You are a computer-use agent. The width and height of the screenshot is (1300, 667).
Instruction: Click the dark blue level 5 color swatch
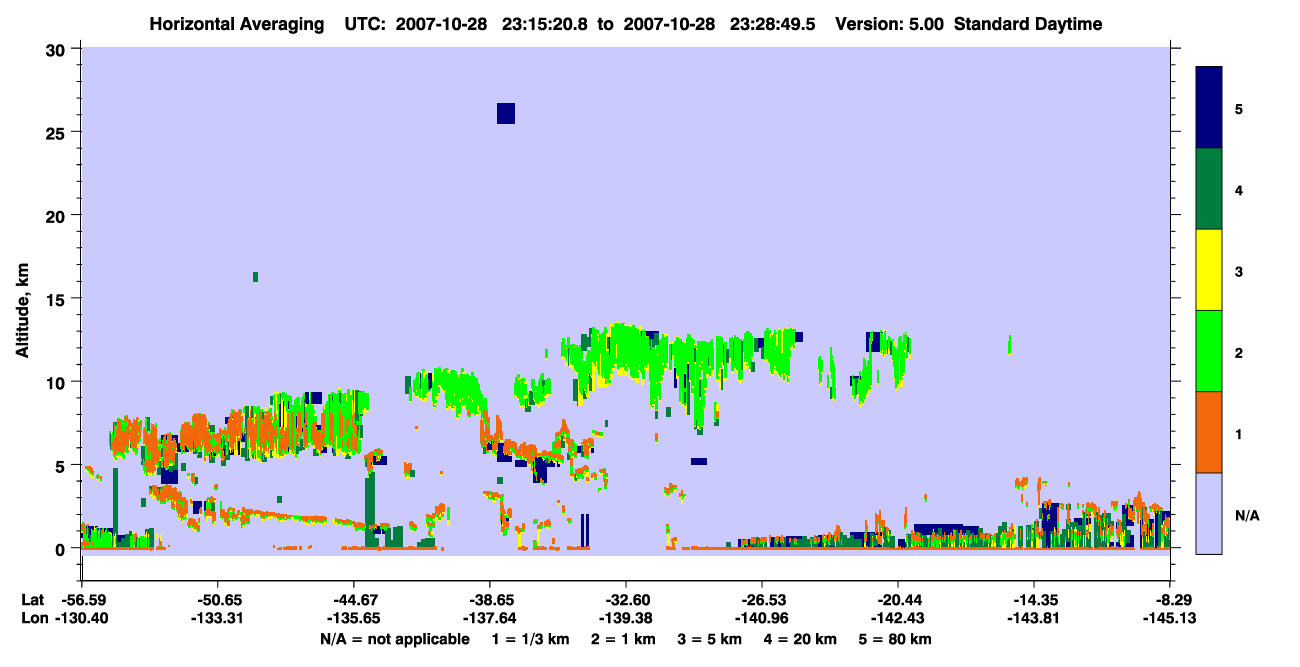[x=1209, y=108]
